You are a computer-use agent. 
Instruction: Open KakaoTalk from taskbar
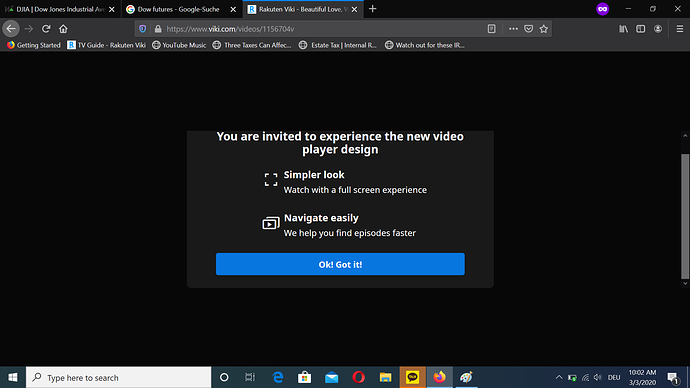coord(412,377)
